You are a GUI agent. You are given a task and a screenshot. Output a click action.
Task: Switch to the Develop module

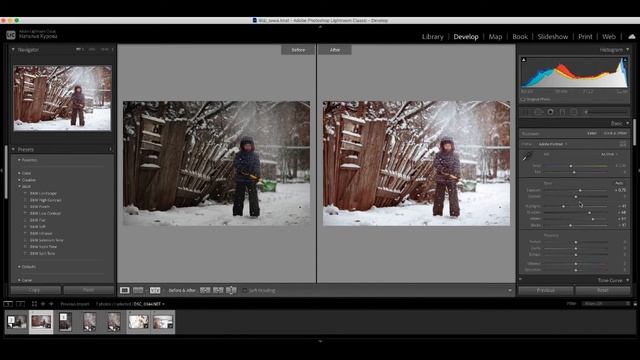click(466, 37)
